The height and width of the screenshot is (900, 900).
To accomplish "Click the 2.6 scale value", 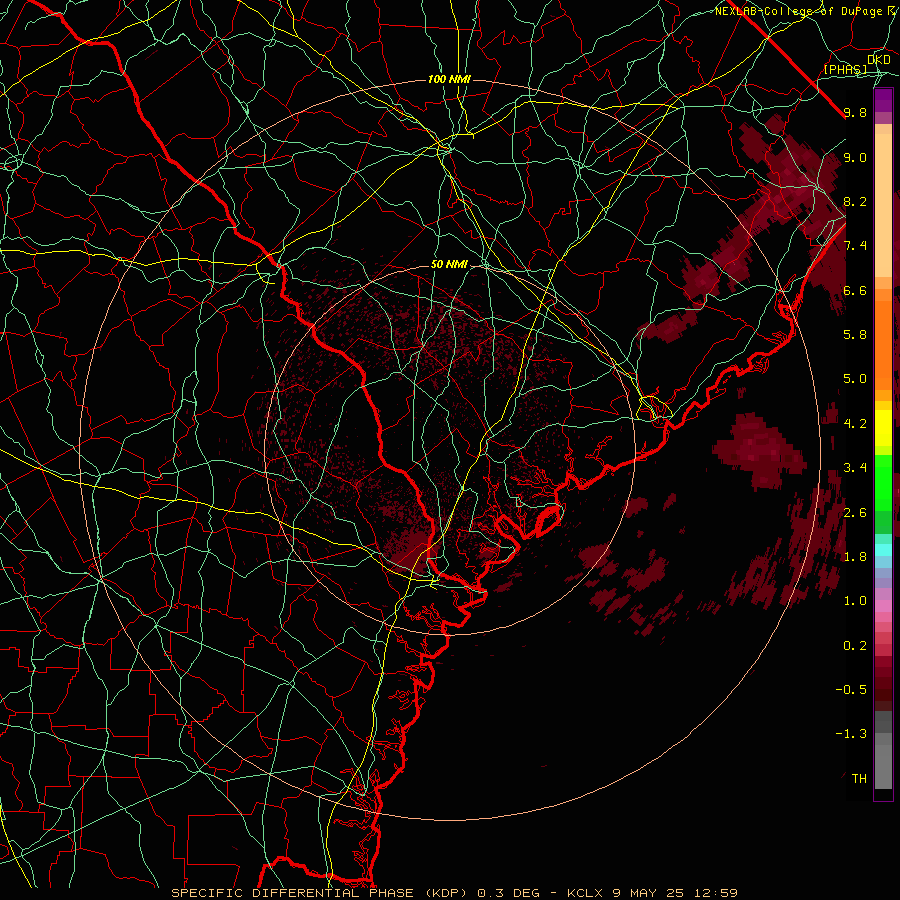I will point(855,513).
